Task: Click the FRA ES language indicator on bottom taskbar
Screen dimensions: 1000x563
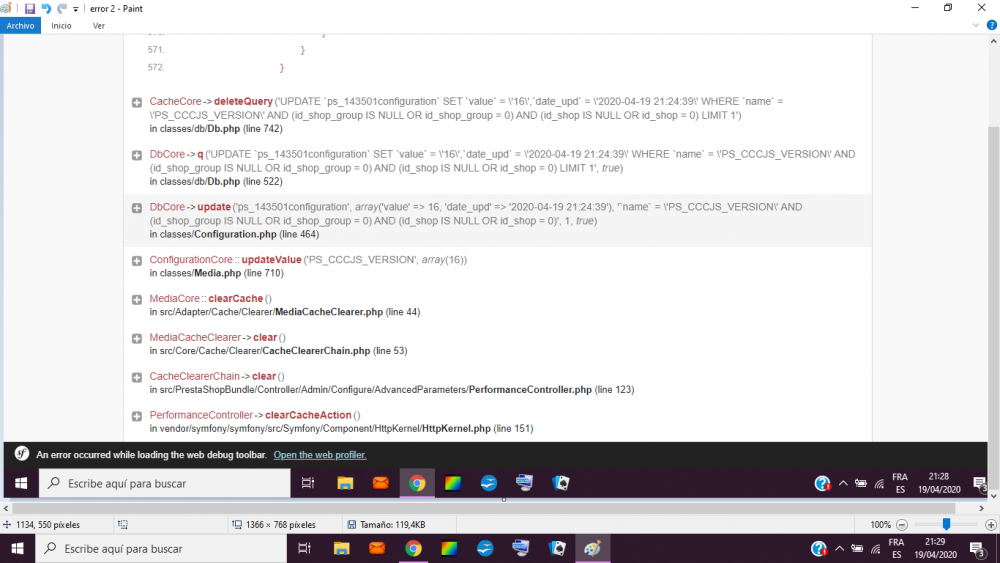Action: point(897,548)
